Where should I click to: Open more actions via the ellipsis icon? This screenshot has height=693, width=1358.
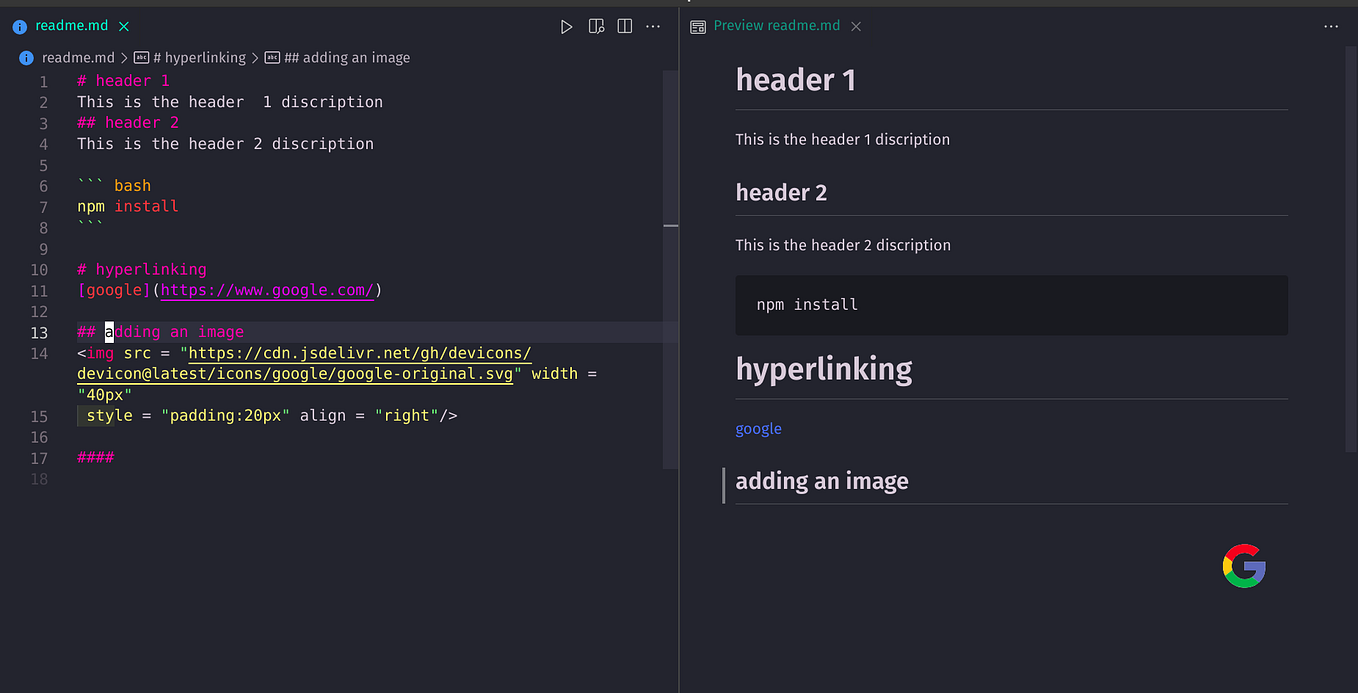[x=653, y=26]
